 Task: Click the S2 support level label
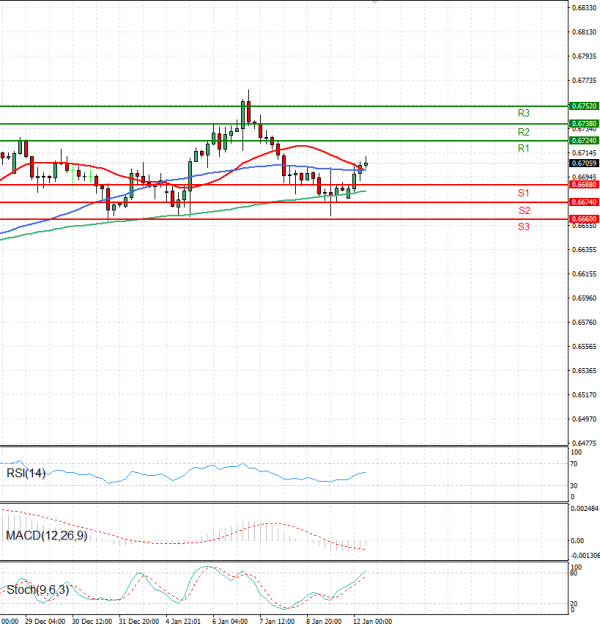tap(523, 210)
